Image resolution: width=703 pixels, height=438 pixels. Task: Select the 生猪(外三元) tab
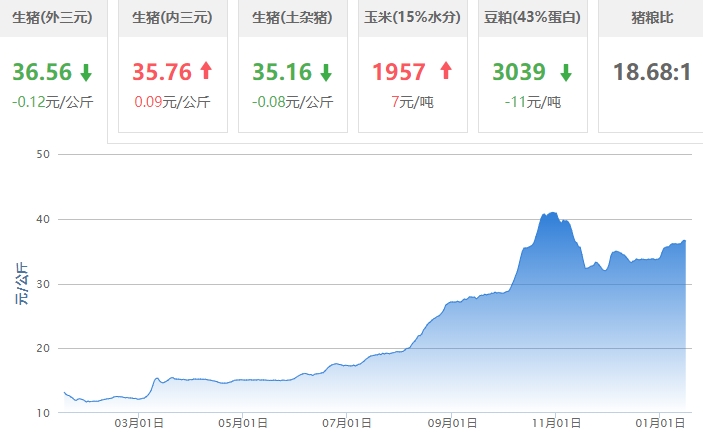coord(52,18)
